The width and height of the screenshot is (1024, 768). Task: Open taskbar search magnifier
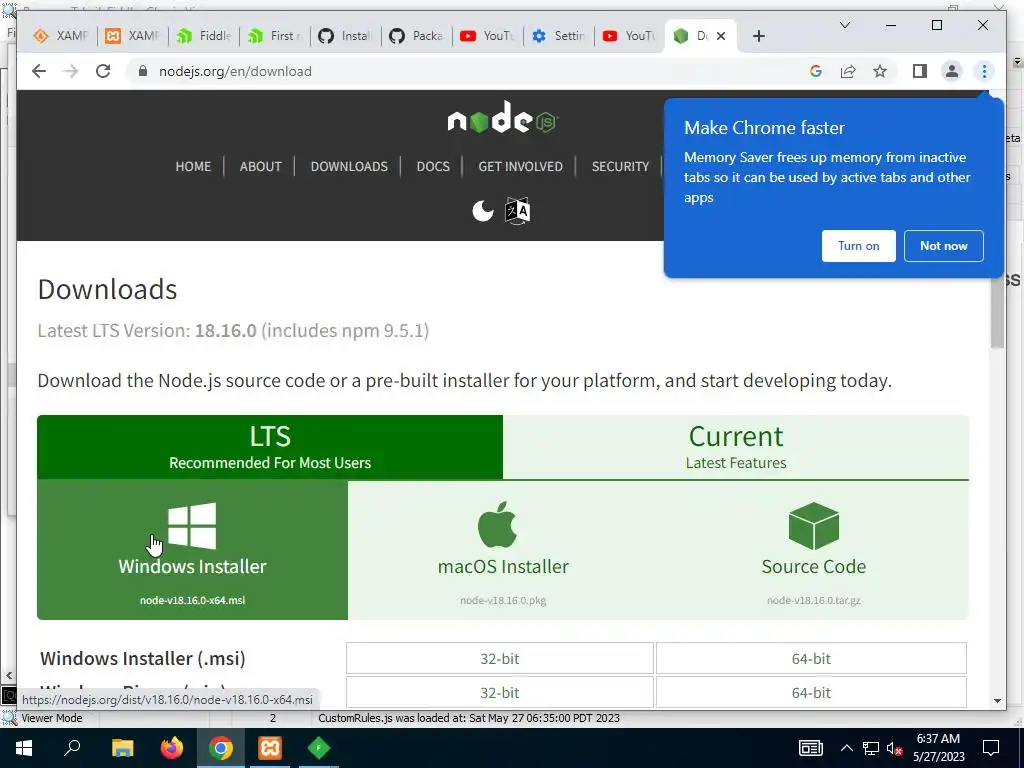pyautogui.click(x=72, y=748)
